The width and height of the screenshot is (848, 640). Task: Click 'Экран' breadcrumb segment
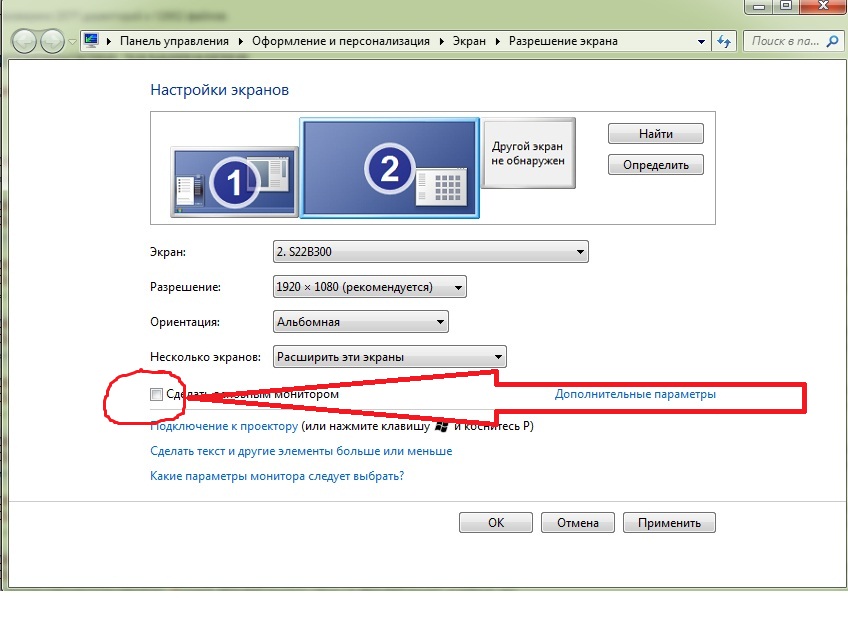click(x=469, y=41)
